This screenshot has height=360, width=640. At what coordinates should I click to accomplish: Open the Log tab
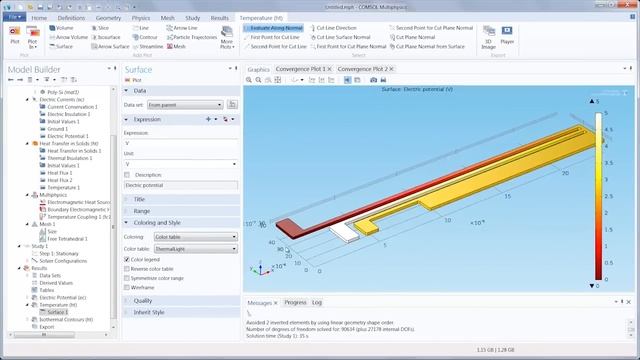317,302
